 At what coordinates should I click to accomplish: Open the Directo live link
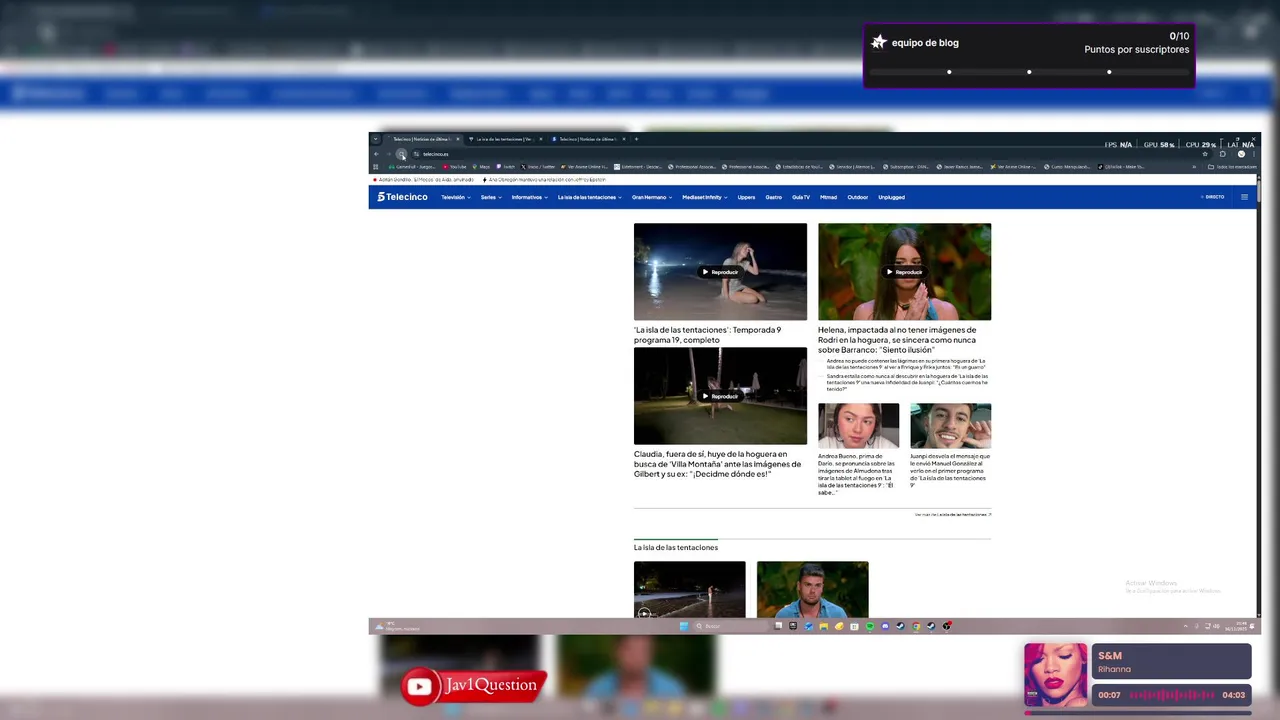coord(1213,197)
